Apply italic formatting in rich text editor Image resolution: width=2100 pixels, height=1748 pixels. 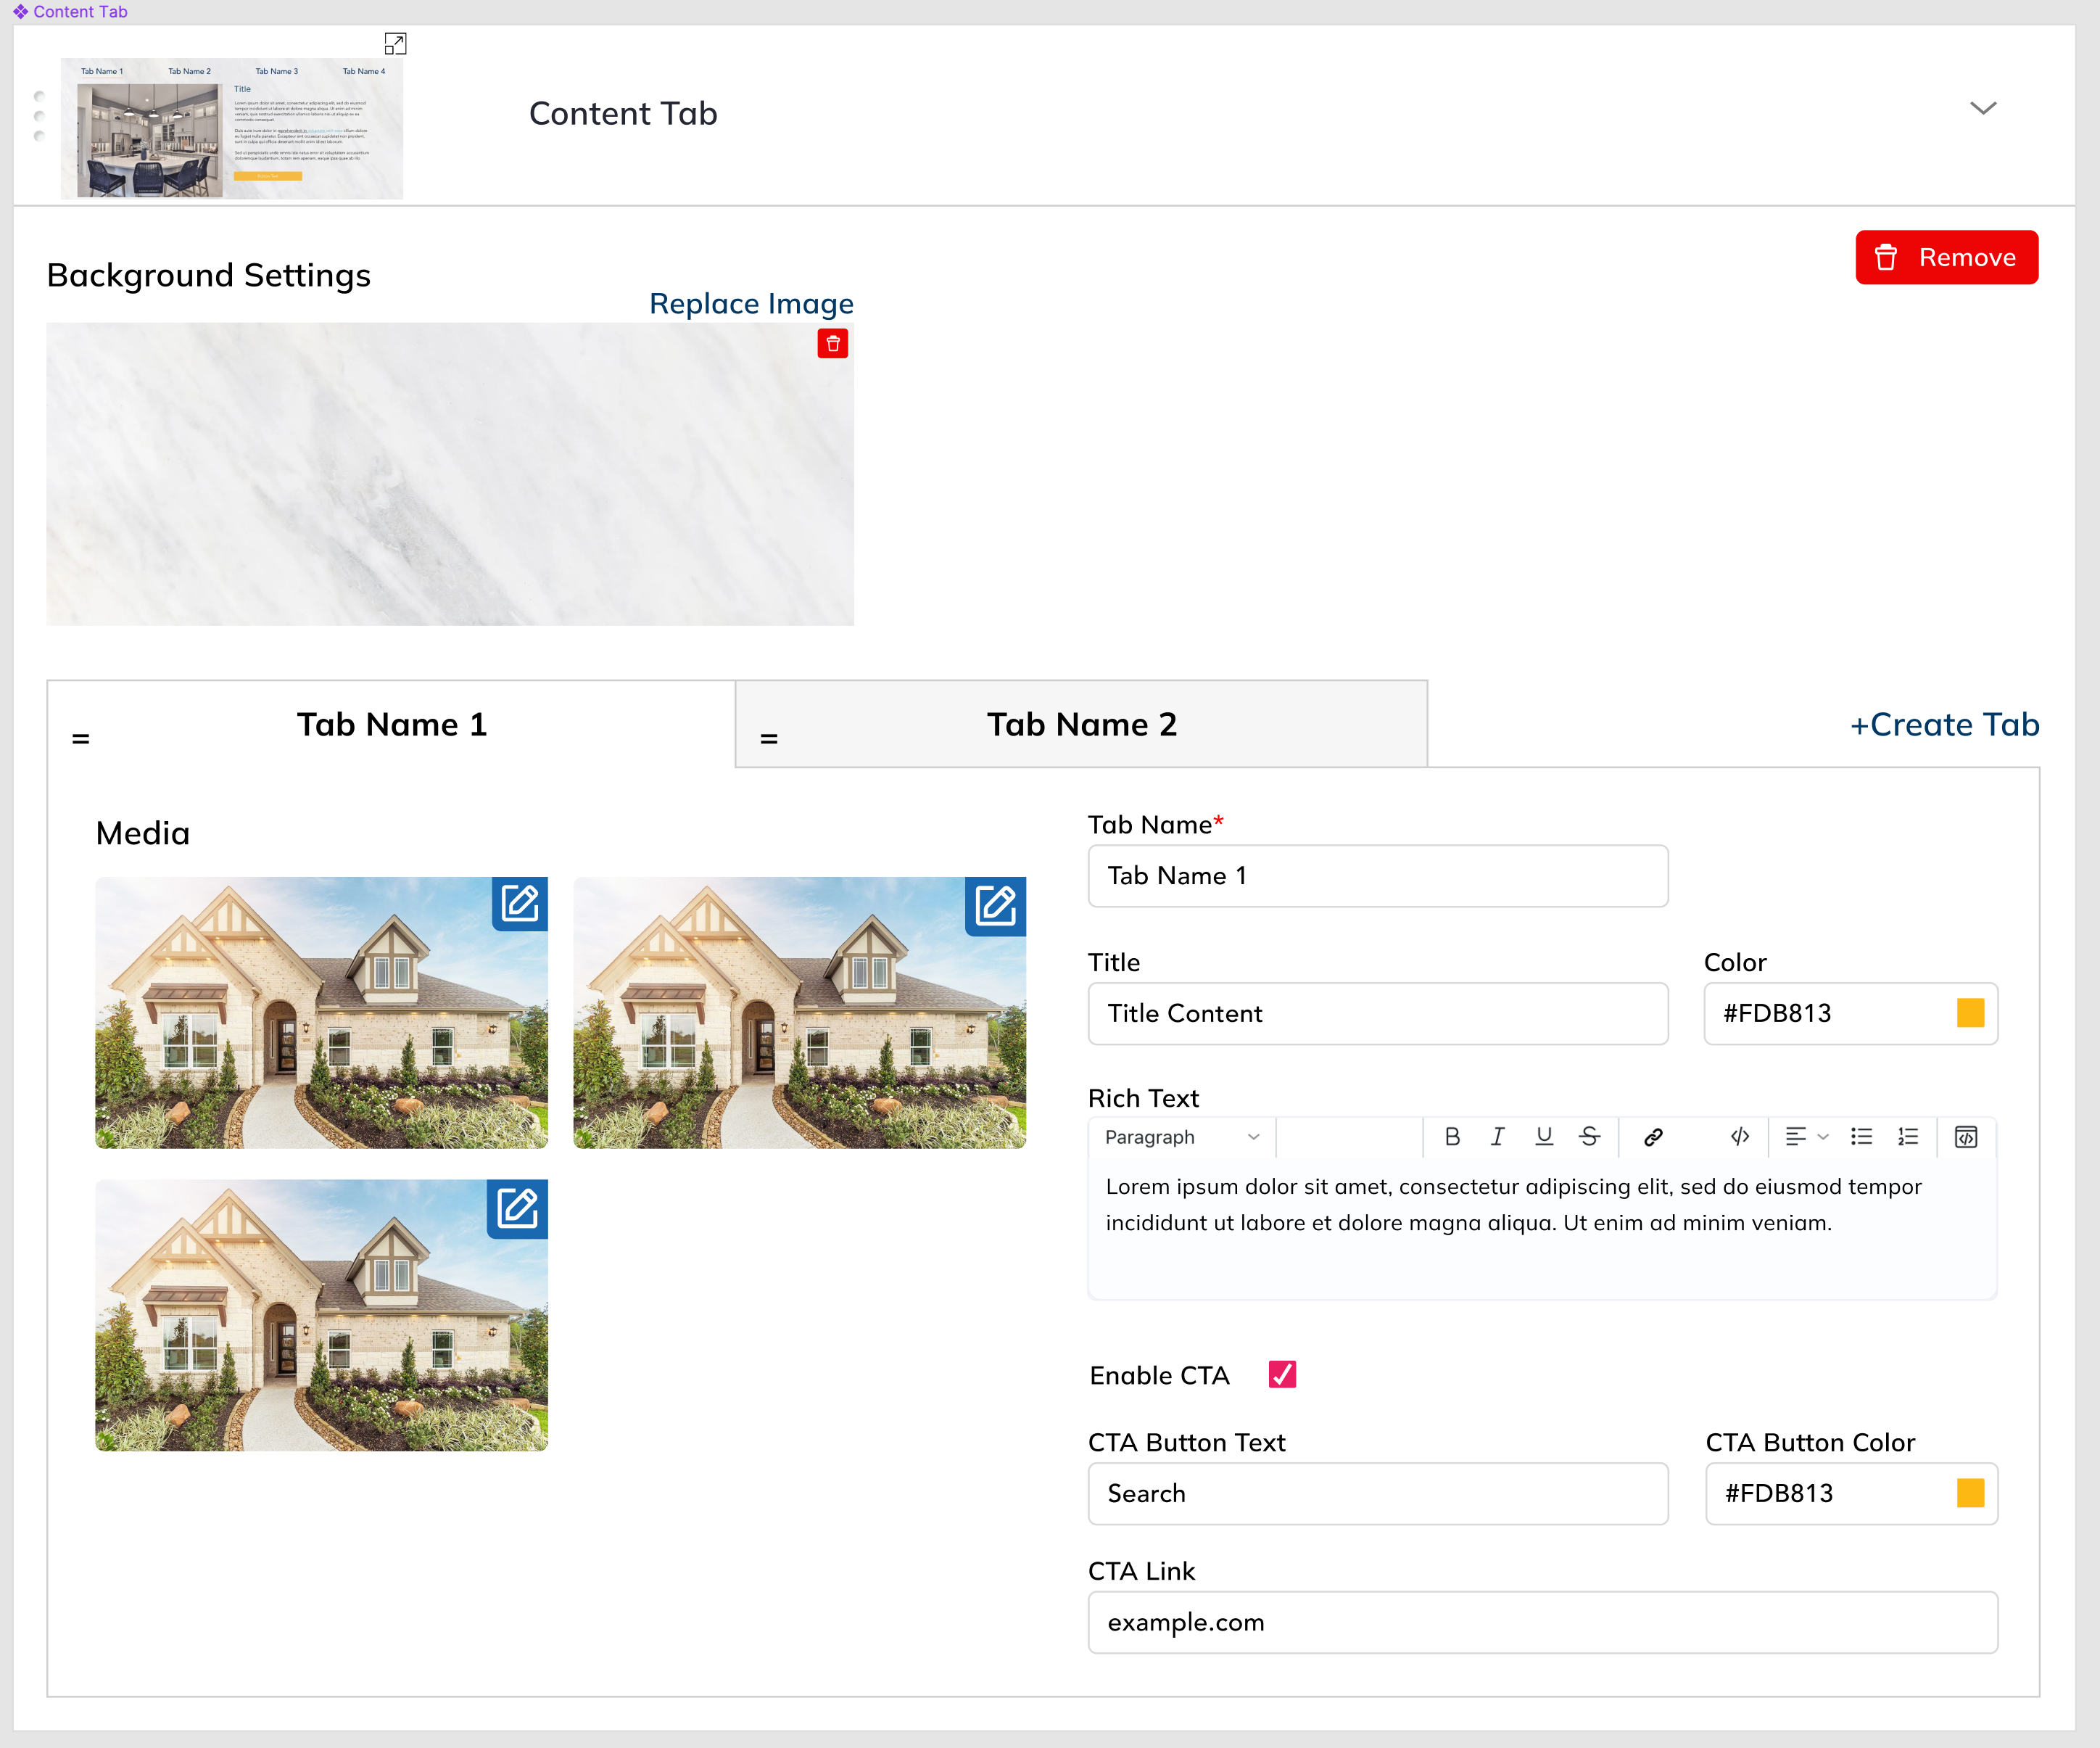pos(1497,1137)
